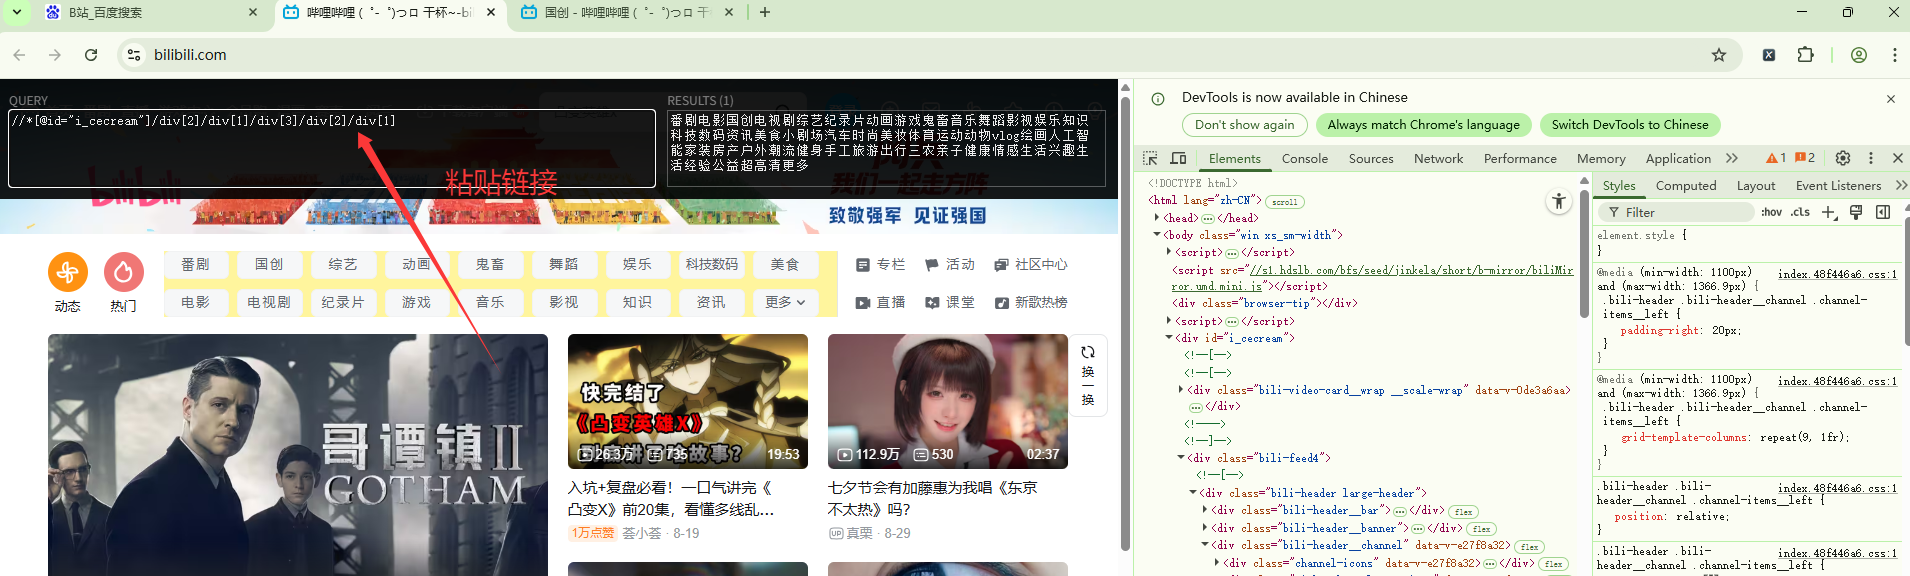
Task: Toggle the flex badge on bili-header__bar
Action: 1464,511
